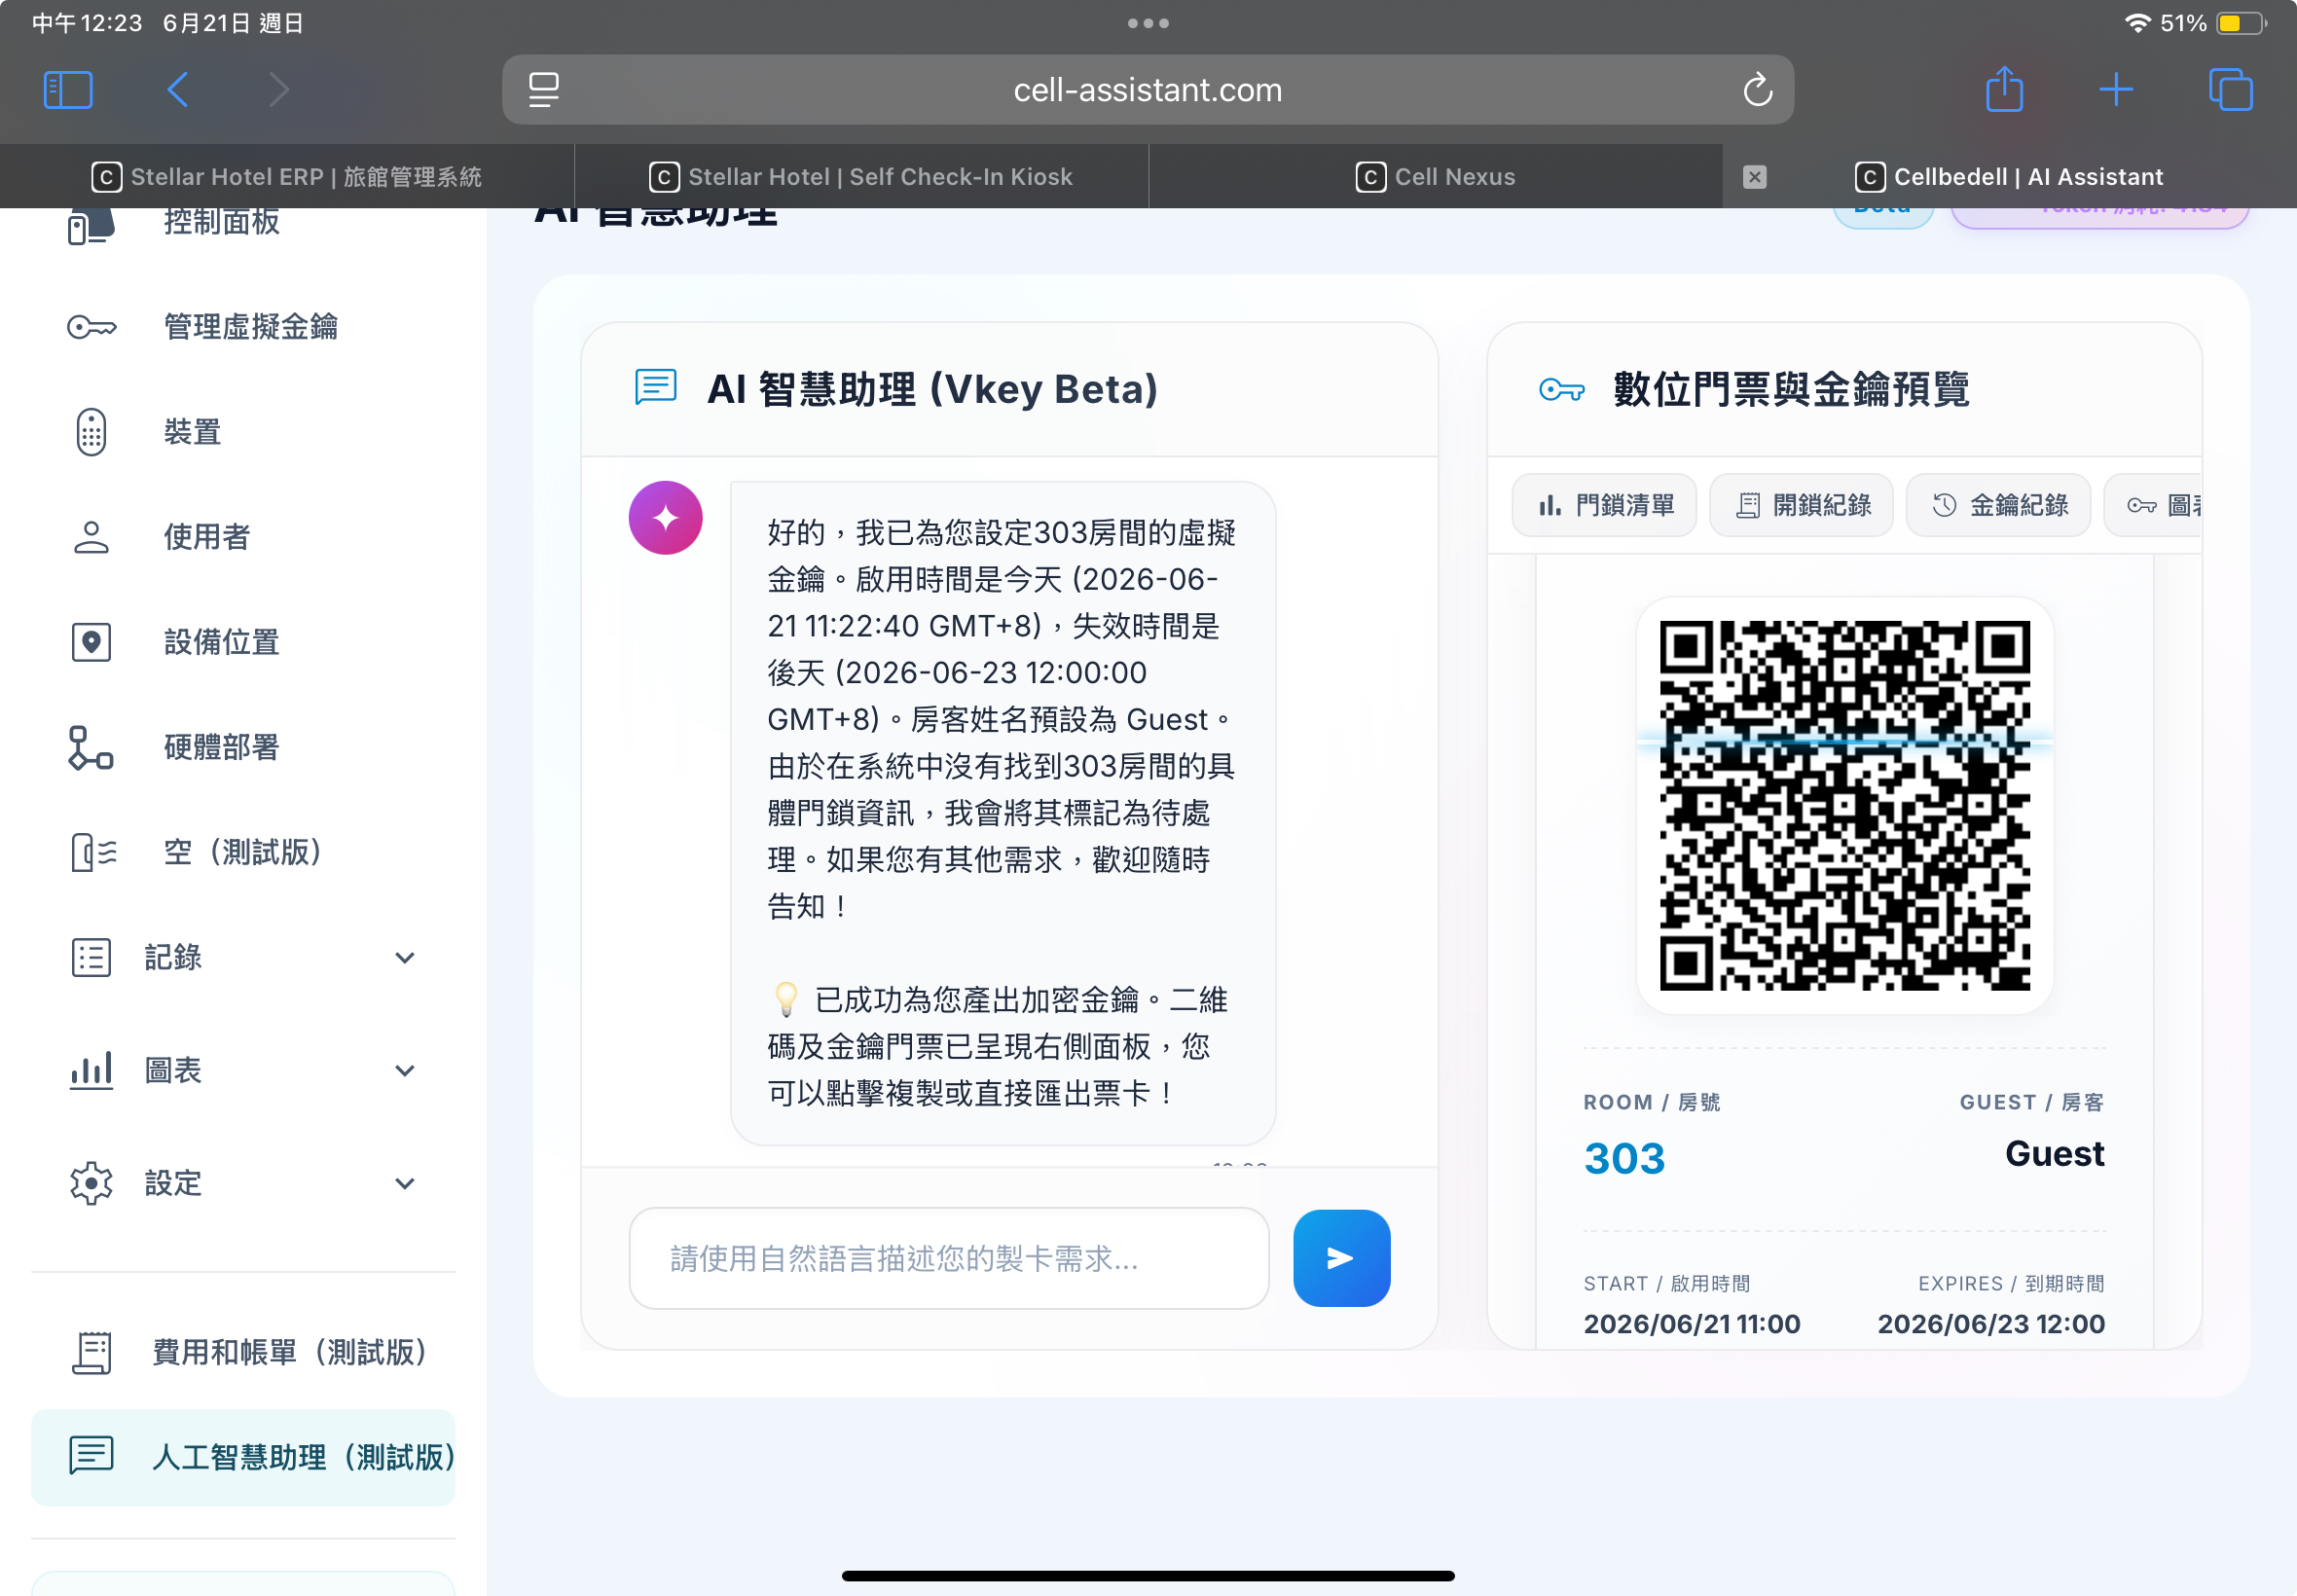Image resolution: width=2297 pixels, height=1596 pixels.
Task: Click the QR code ticket image
Action: click(1845, 806)
